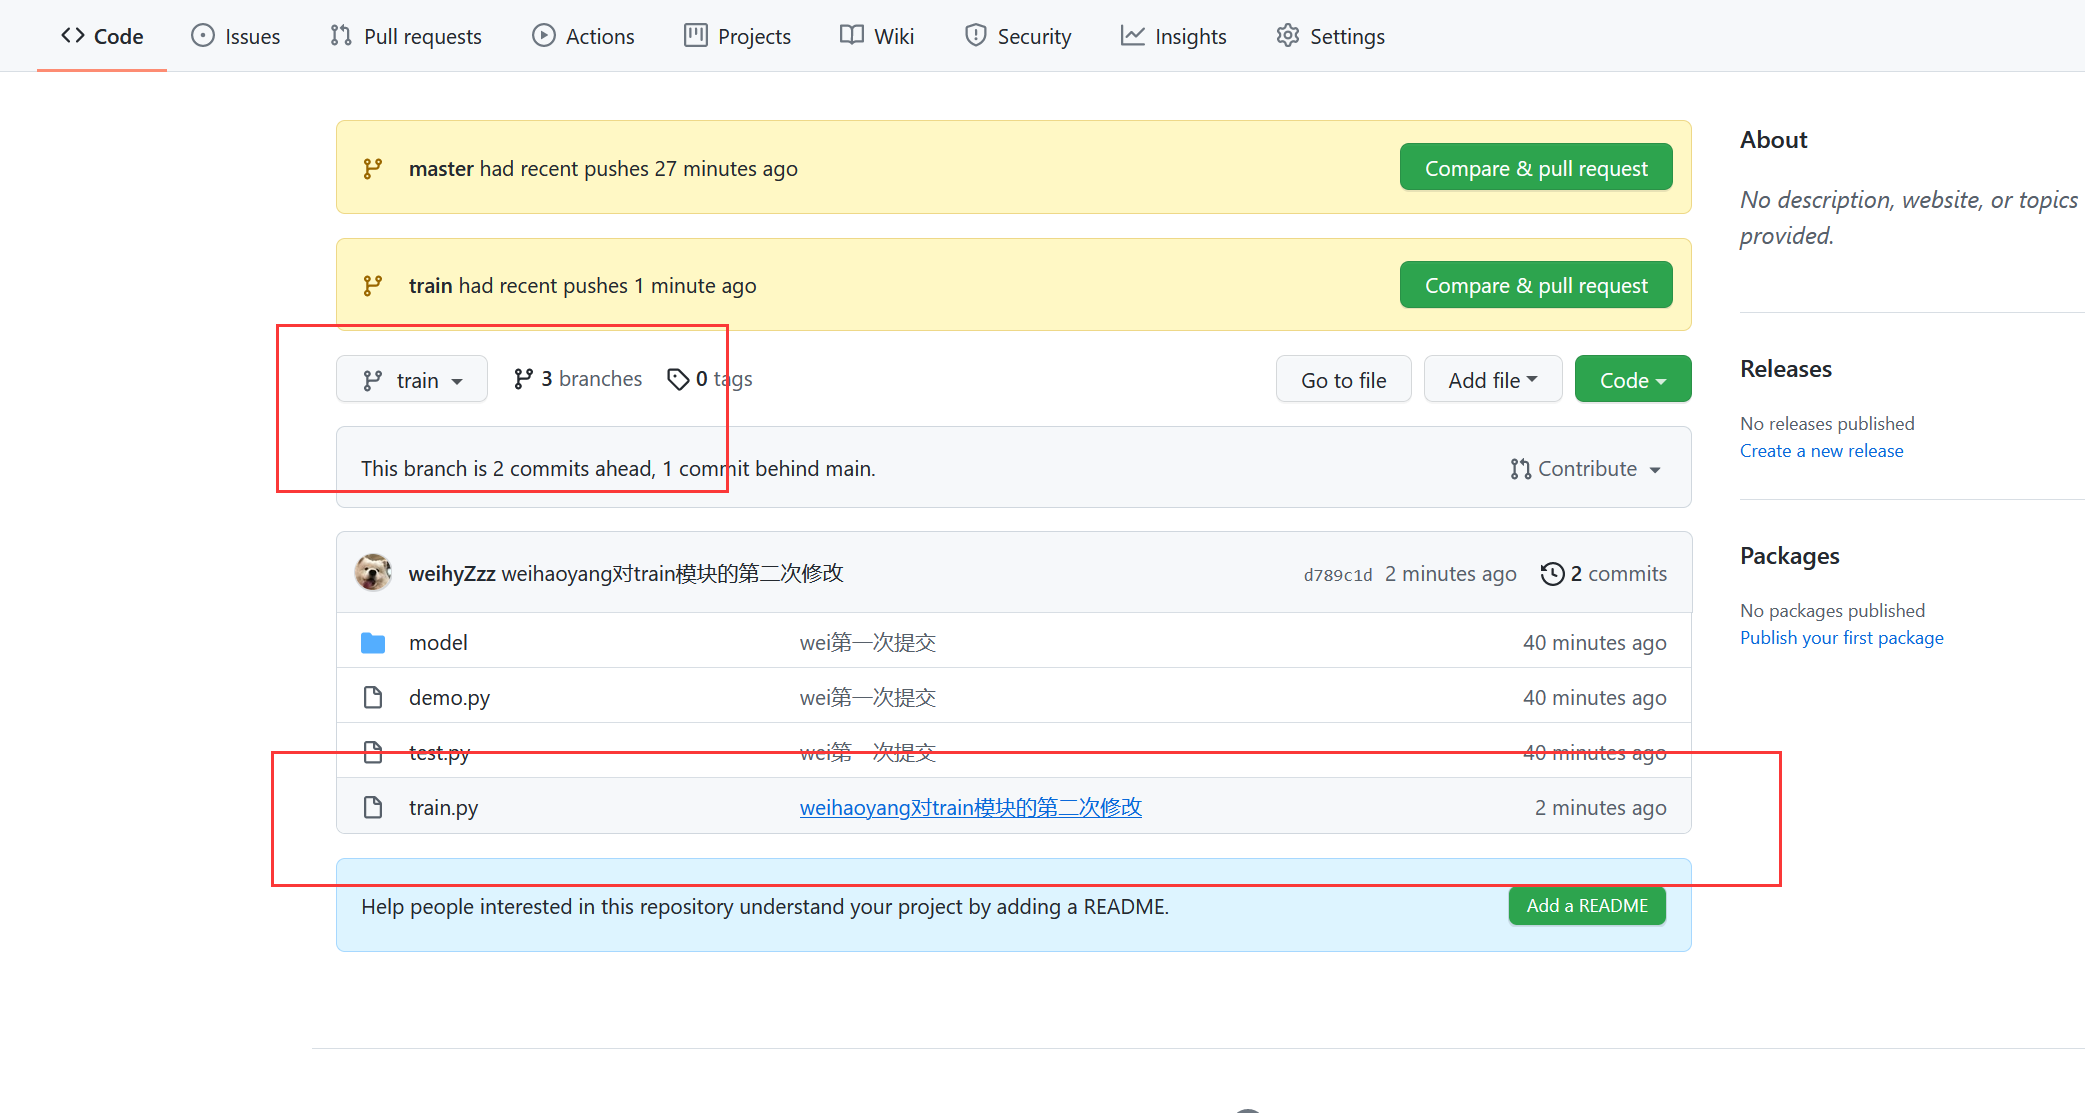2085x1113 pixels.
Task: Open the train.py commit message link
Action: [x=970, y=808]
